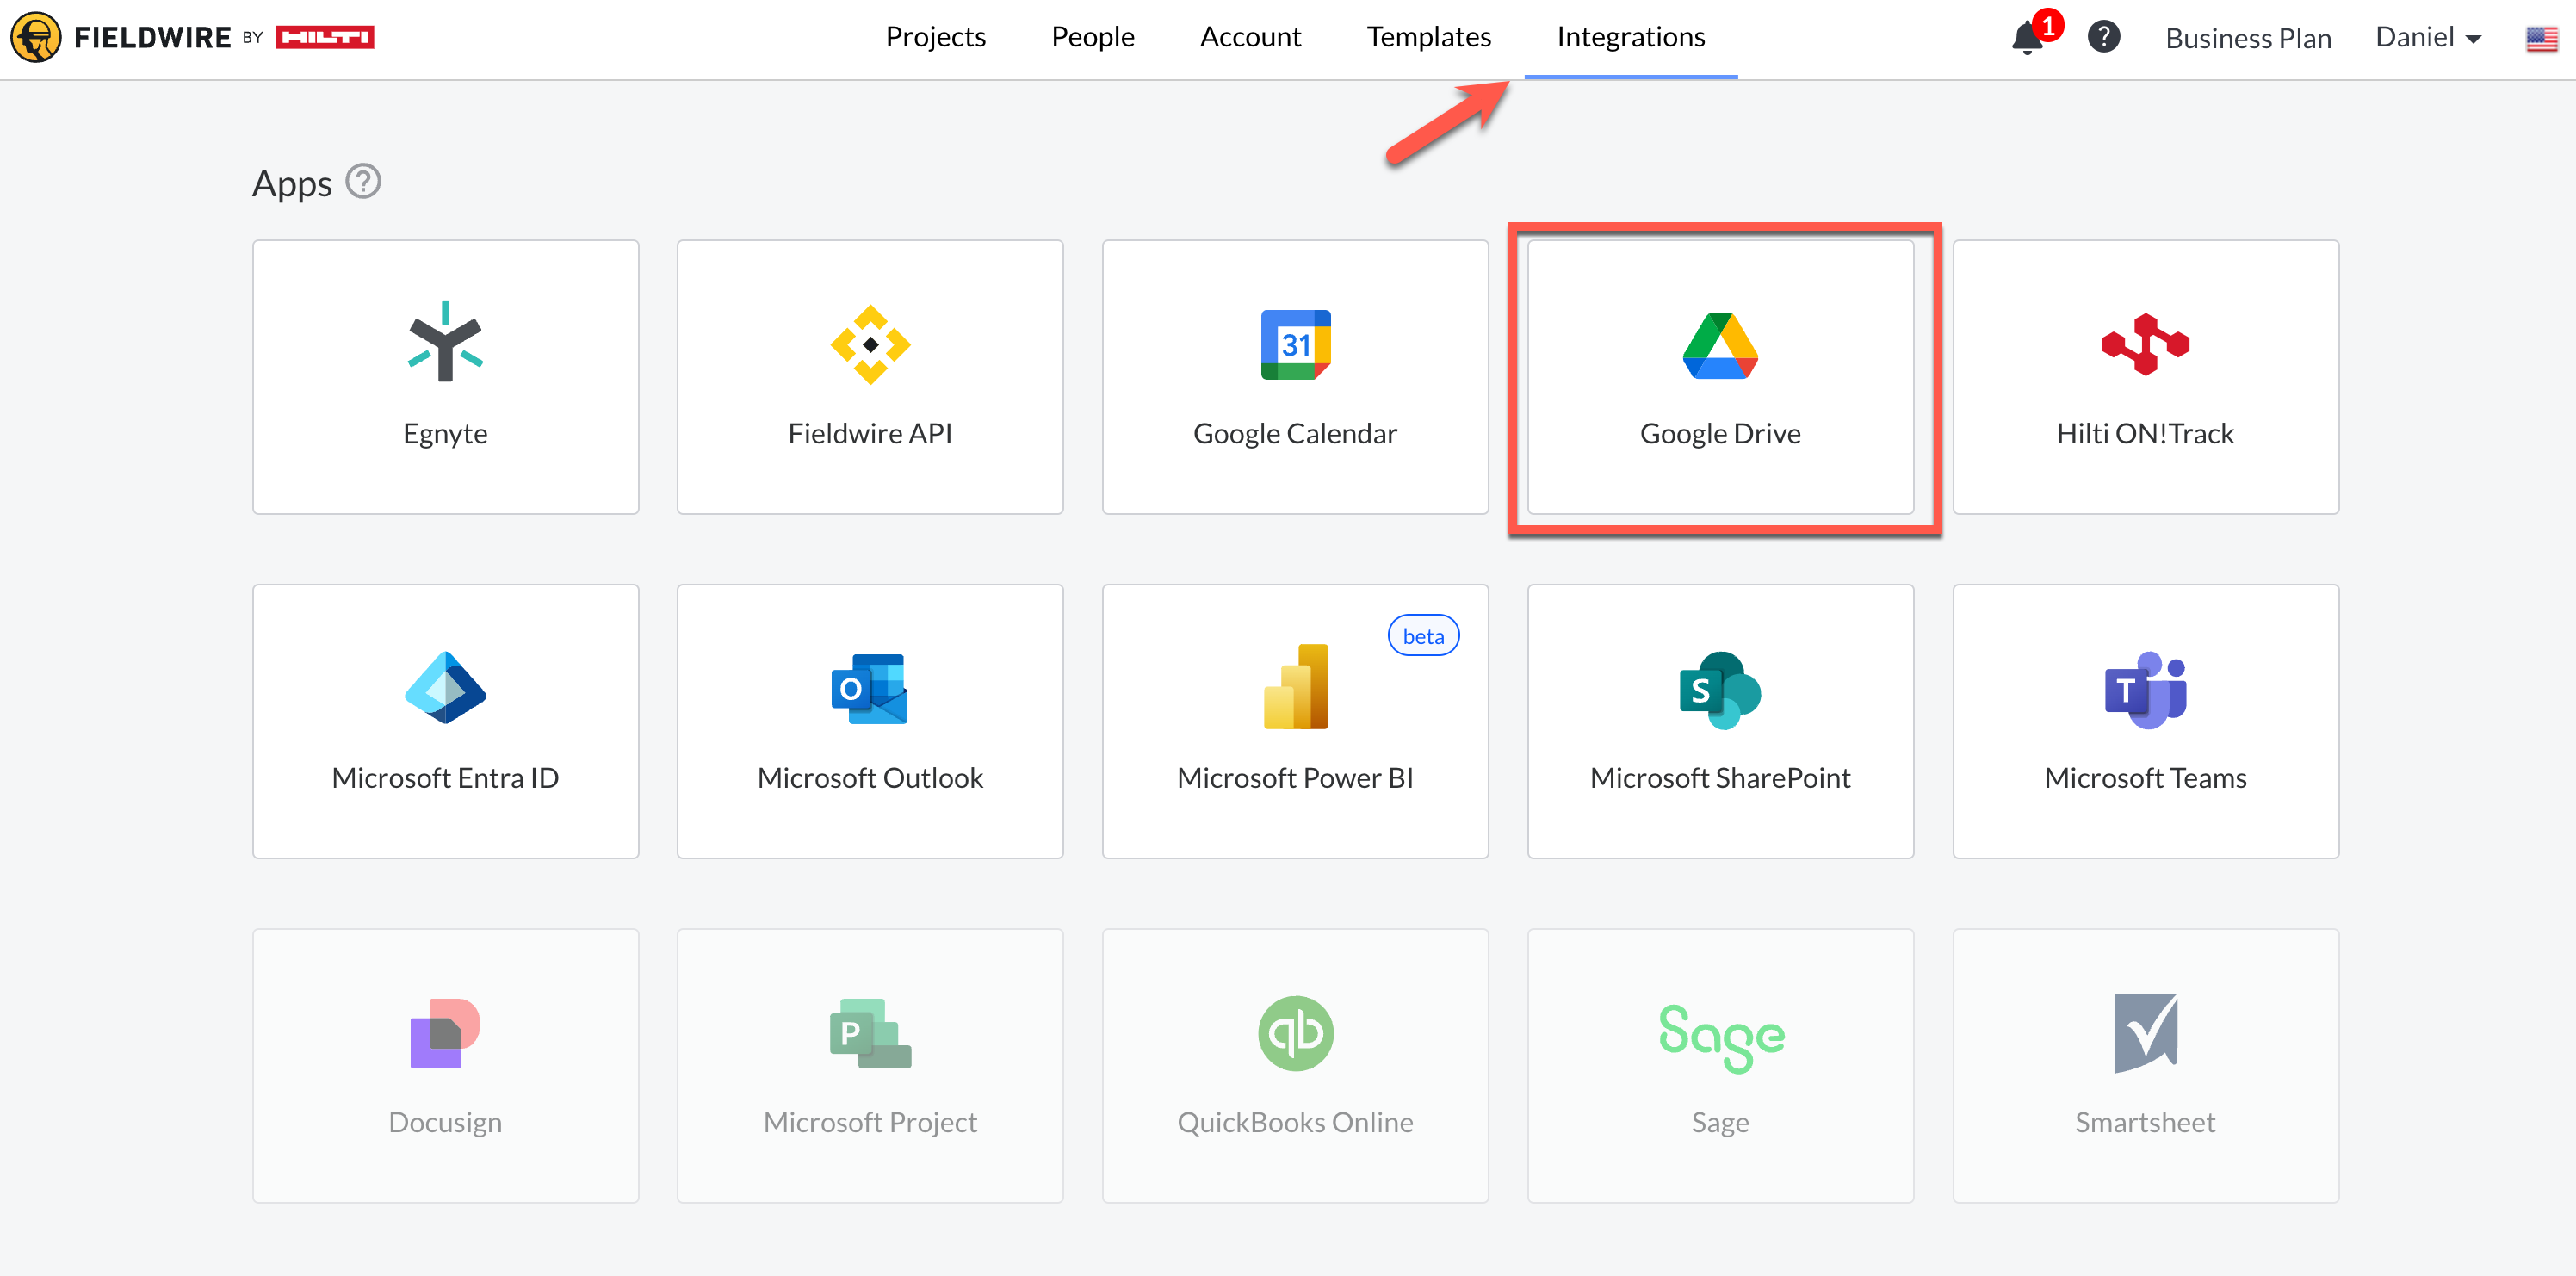Open the Projects tab
This screenshot has width=2576, height=1276.
935,37
